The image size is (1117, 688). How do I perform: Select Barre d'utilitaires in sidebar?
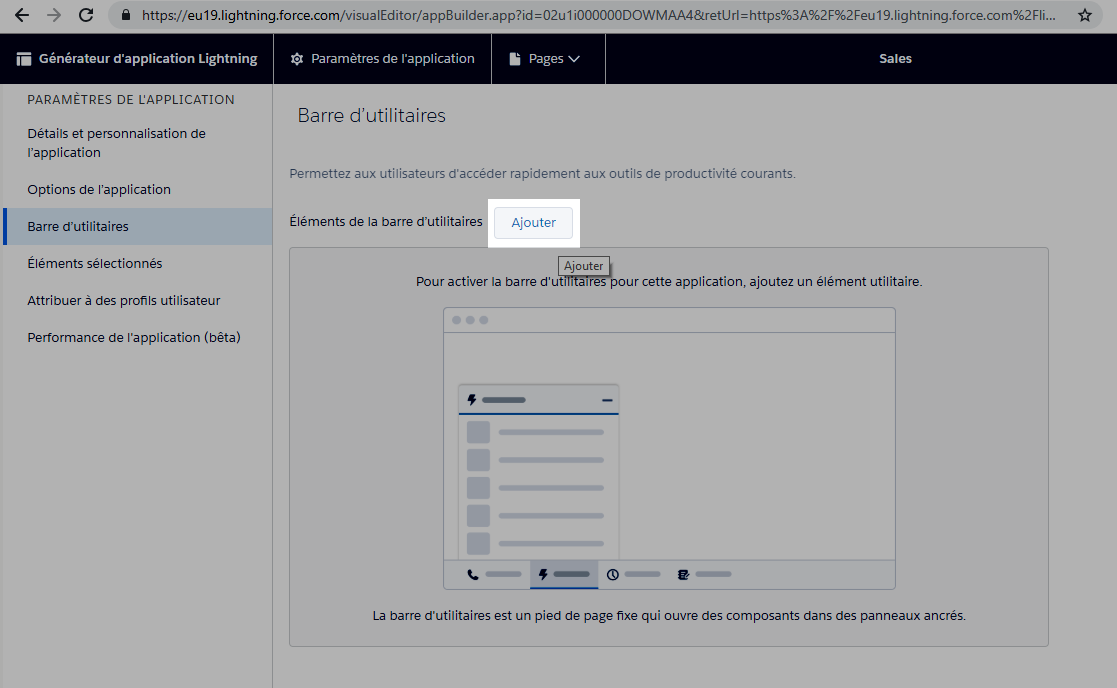(x=137, y=226)
